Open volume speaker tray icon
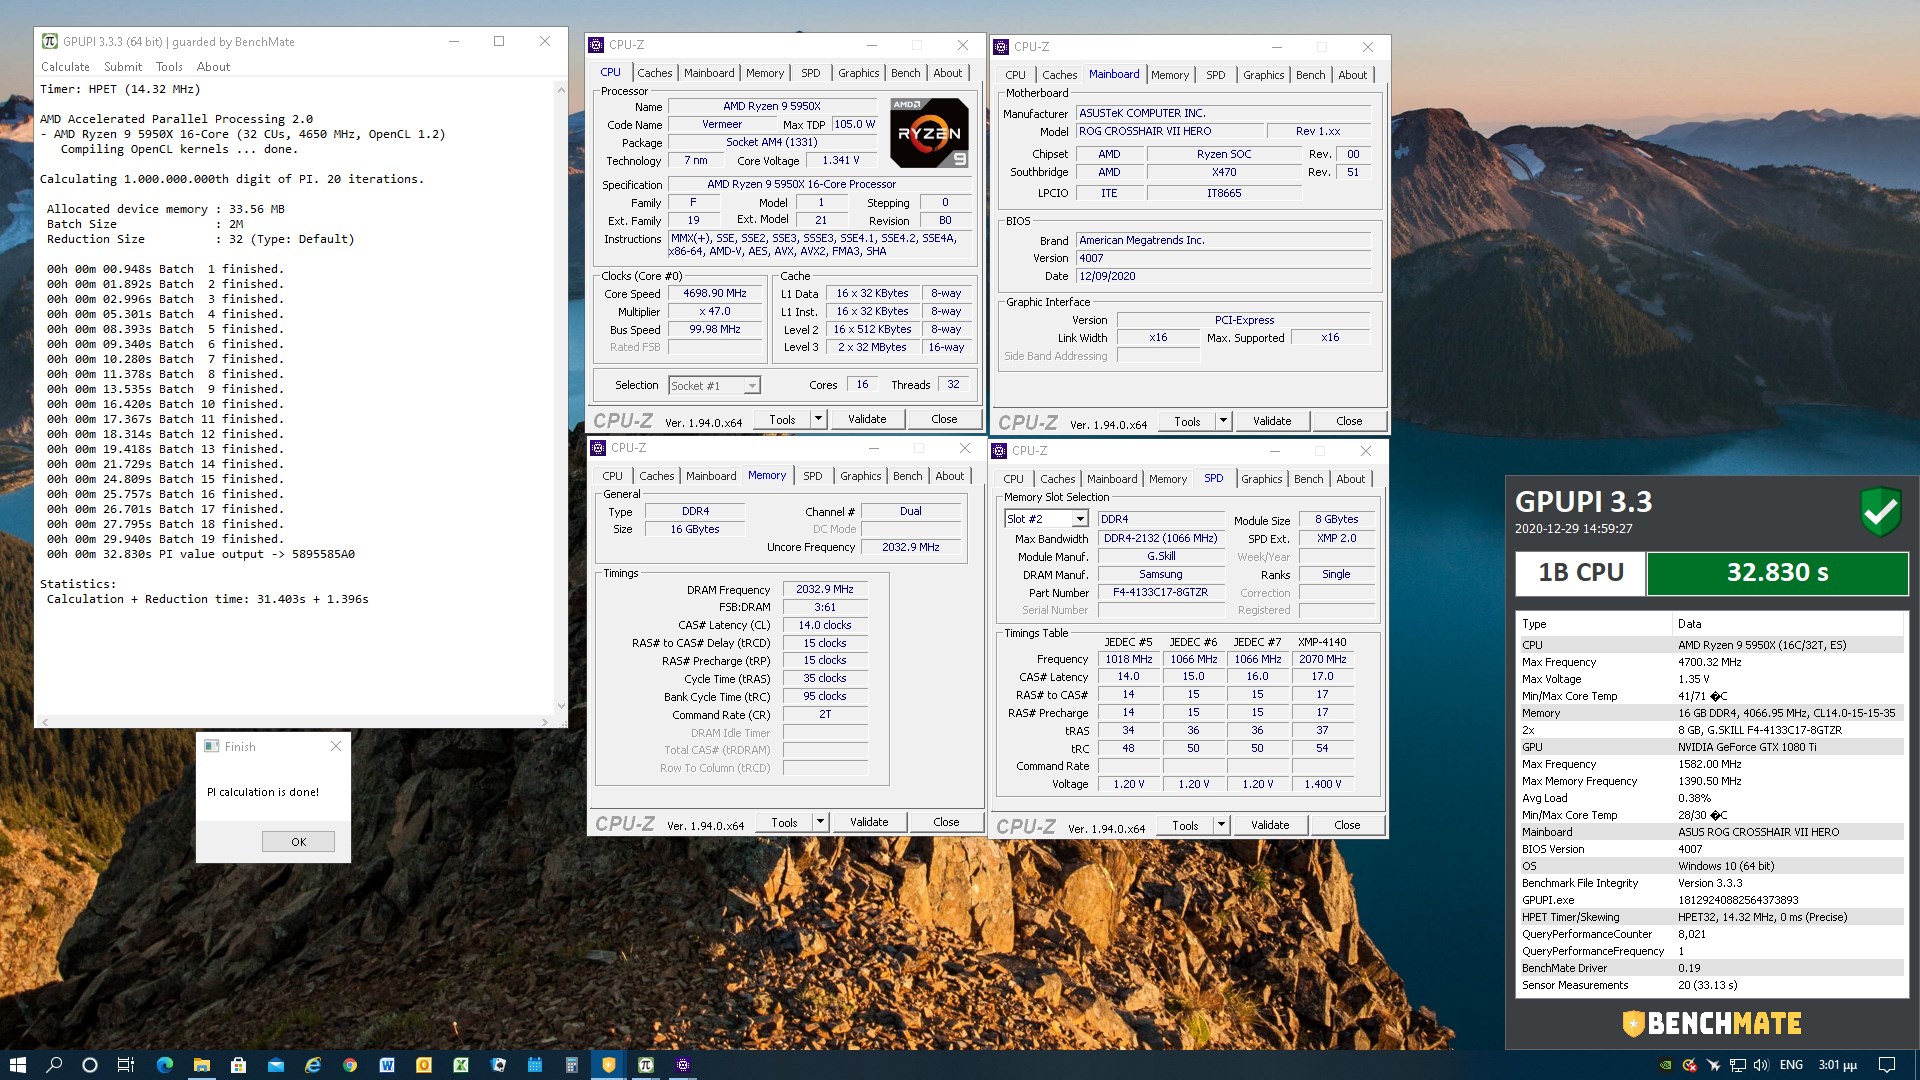The height and width of the screenshot is (1080, 1920). click(1762, 1065)
